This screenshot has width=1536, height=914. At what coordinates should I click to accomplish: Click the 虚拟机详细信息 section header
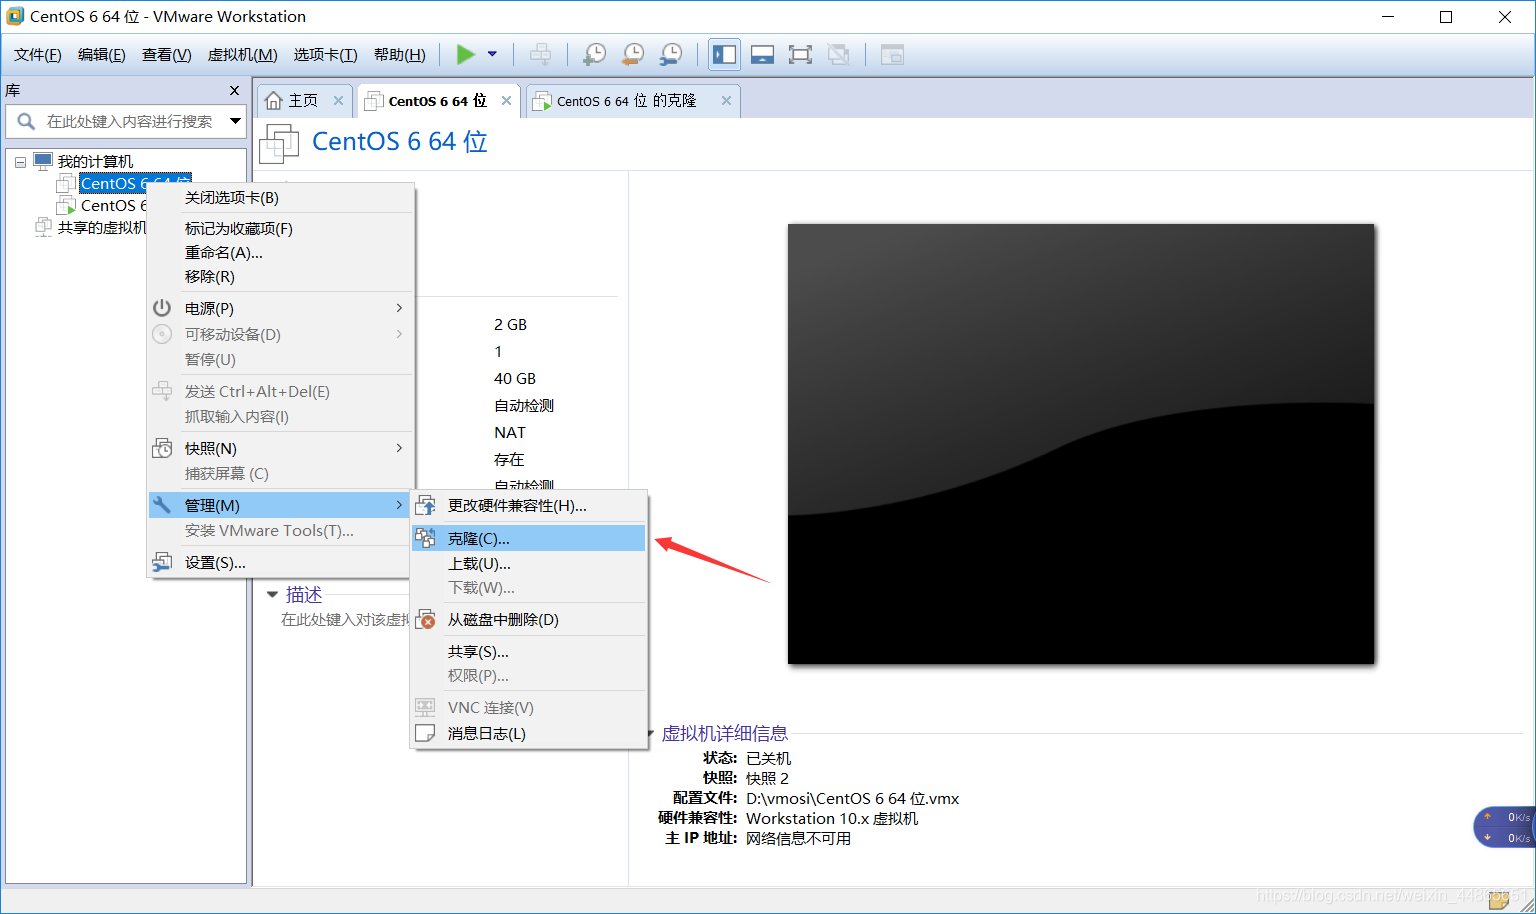click(x=724, y=733)
